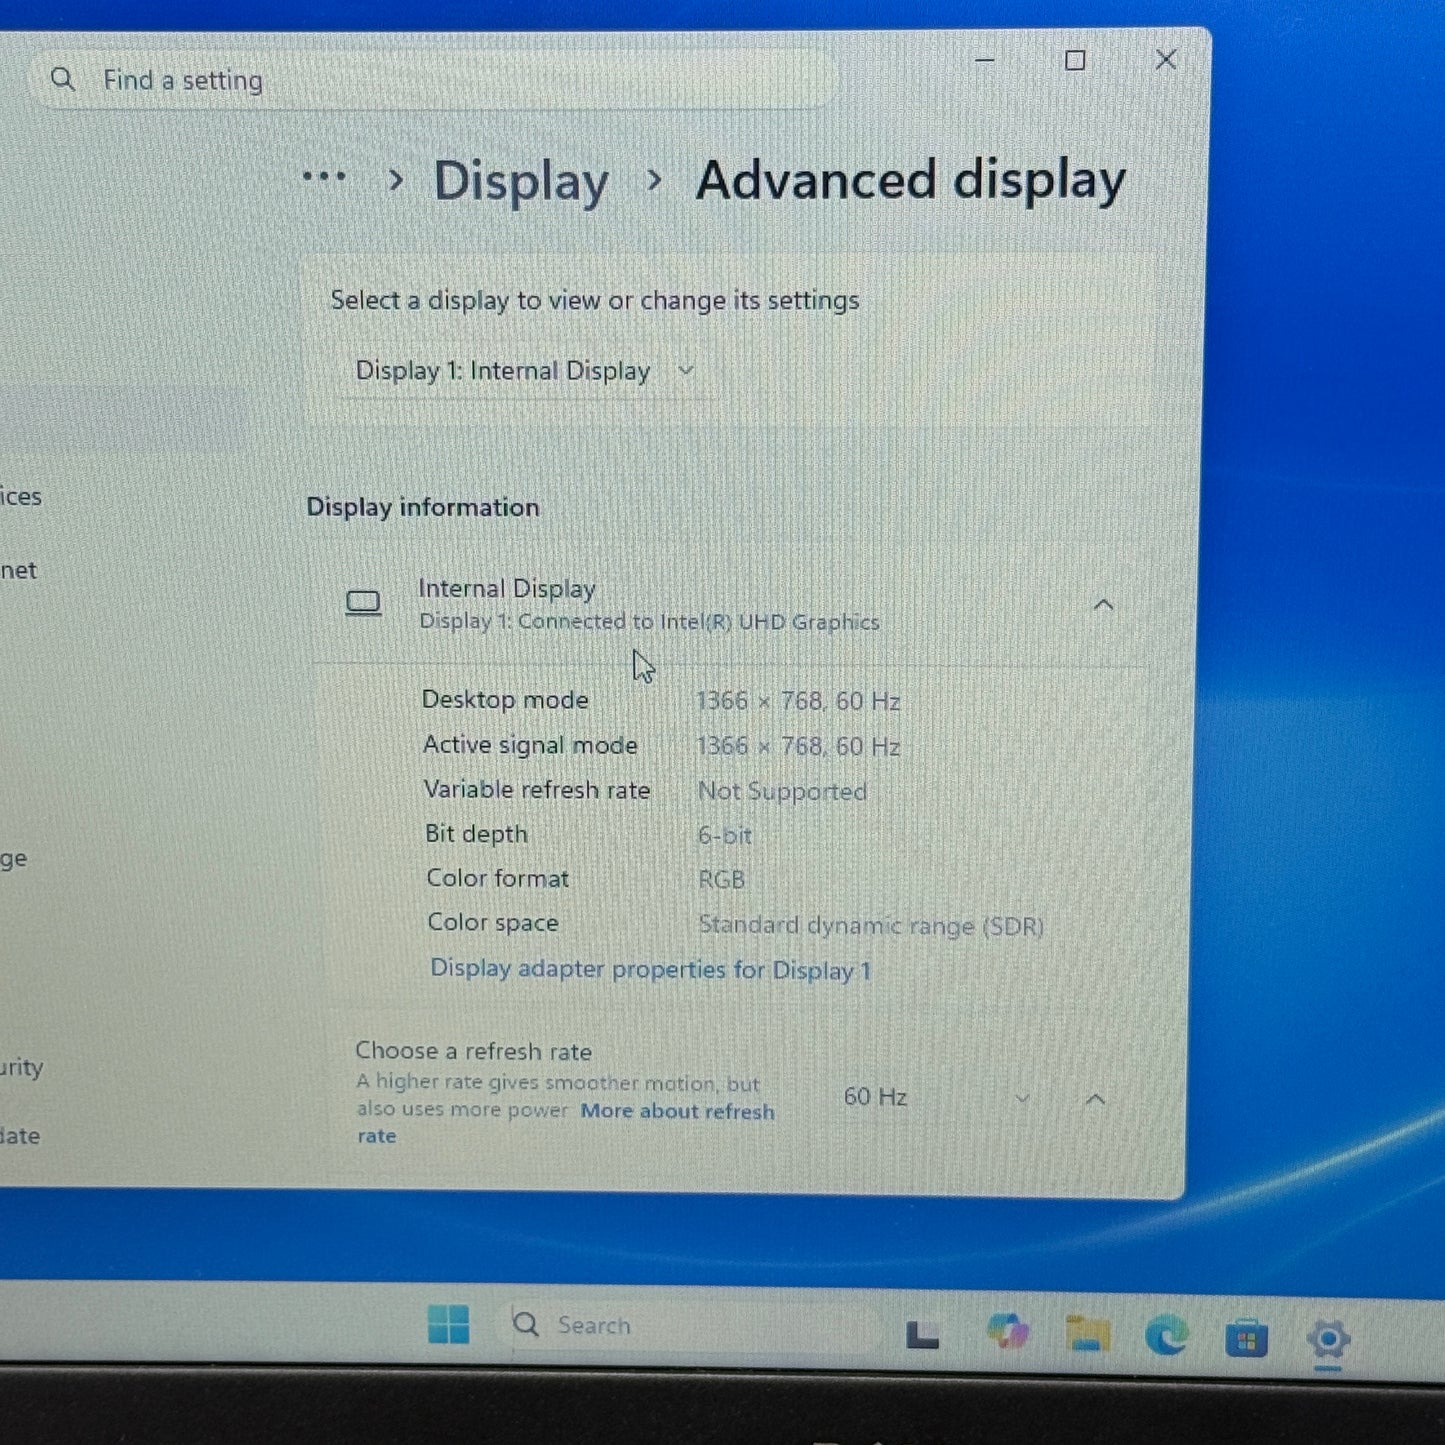Open Display adapter properties for Display 1

coord(650,969)
